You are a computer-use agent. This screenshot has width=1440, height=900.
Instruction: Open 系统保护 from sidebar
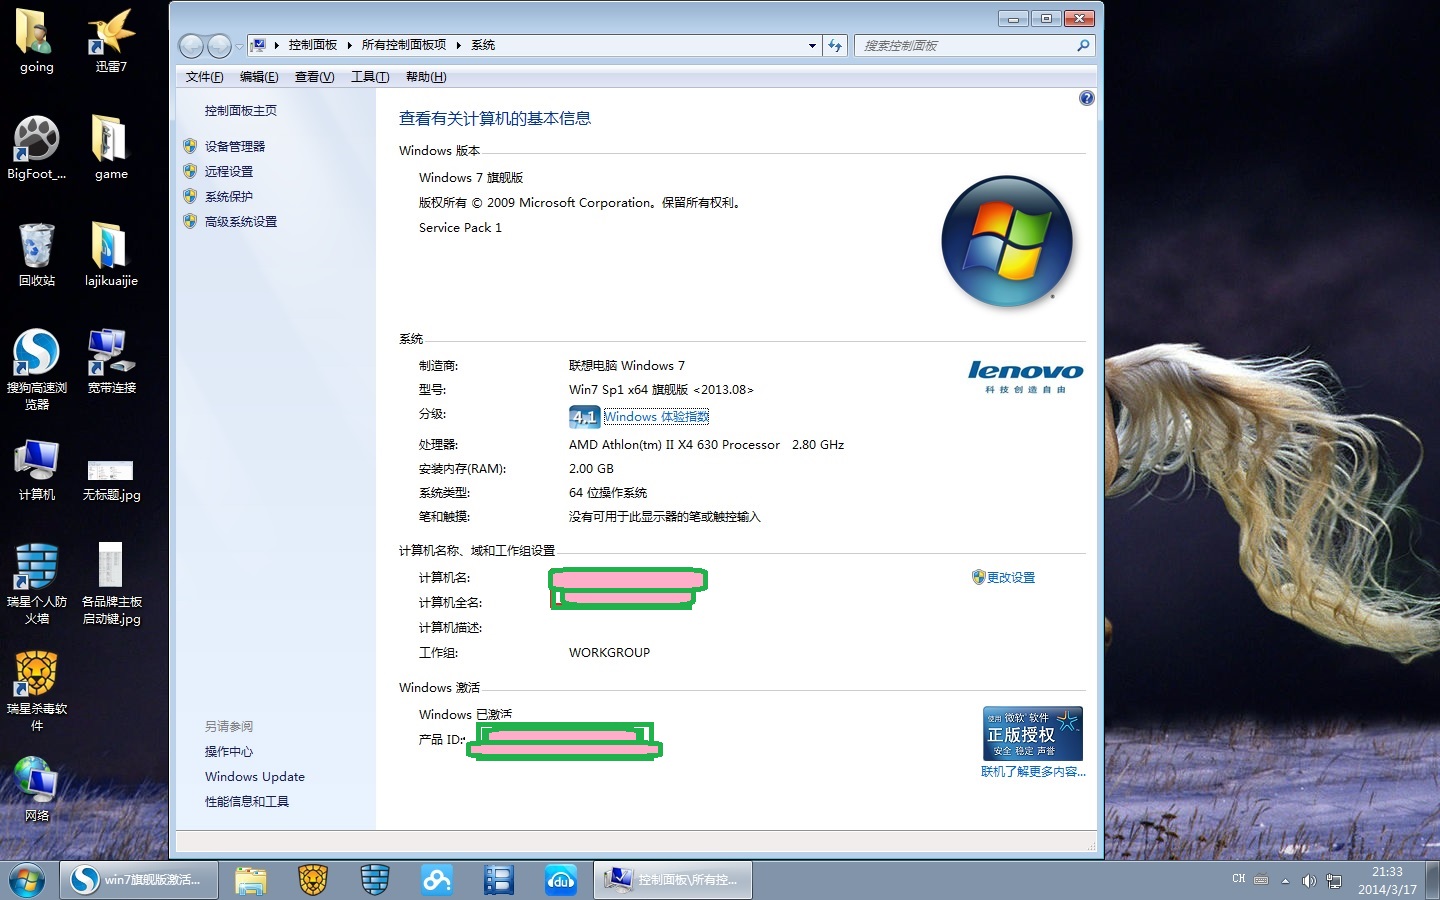229,196
